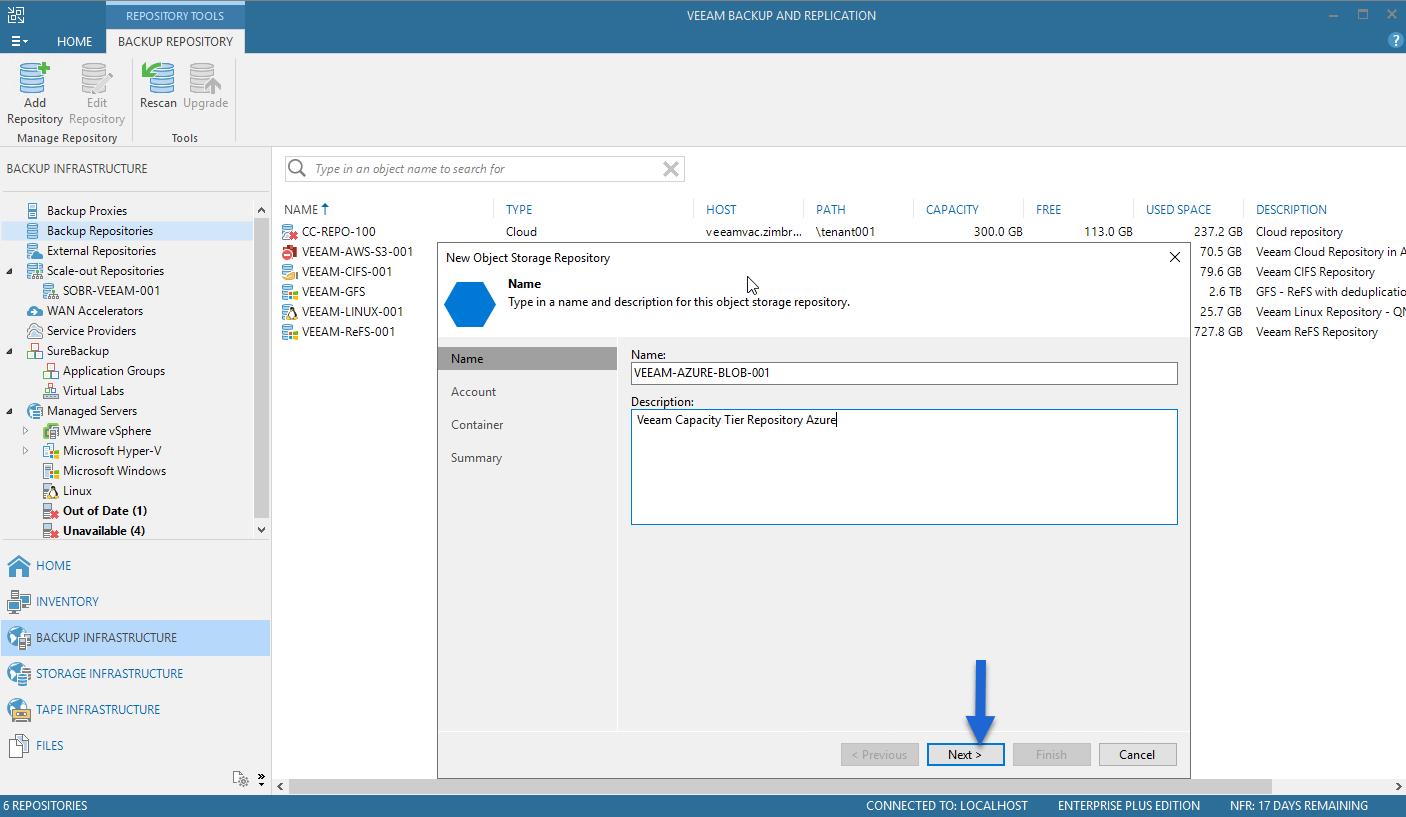
Task: Select the Name wizard step
Action: coord(528,359)
